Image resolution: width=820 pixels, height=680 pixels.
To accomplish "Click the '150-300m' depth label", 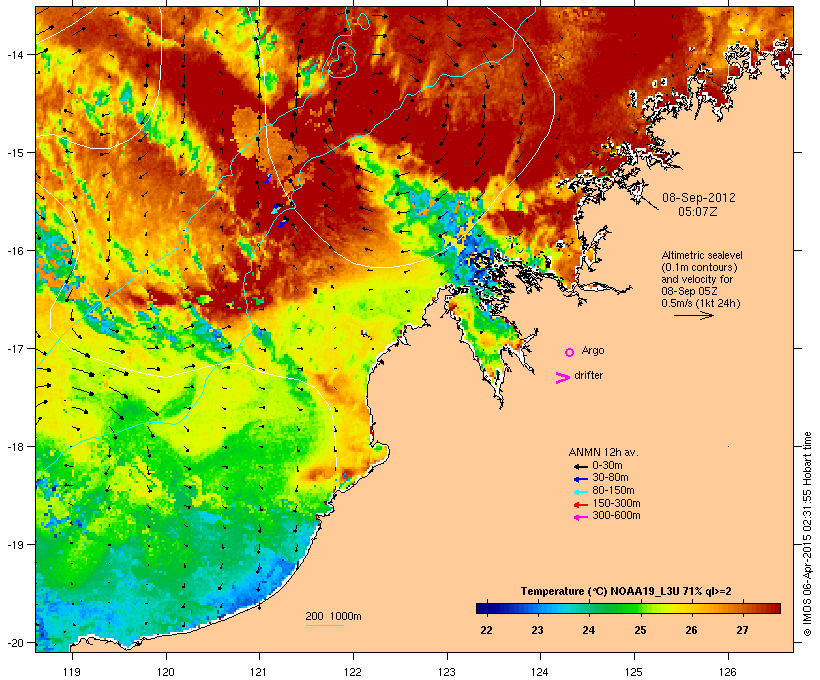I will pyautogui.click(x=616, y=503).
